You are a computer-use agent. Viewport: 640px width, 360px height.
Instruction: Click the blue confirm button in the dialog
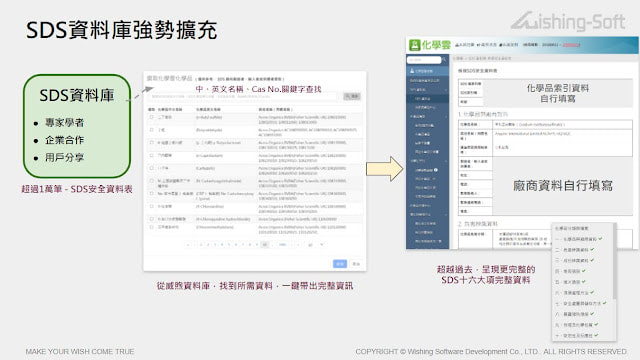(340, 264)
